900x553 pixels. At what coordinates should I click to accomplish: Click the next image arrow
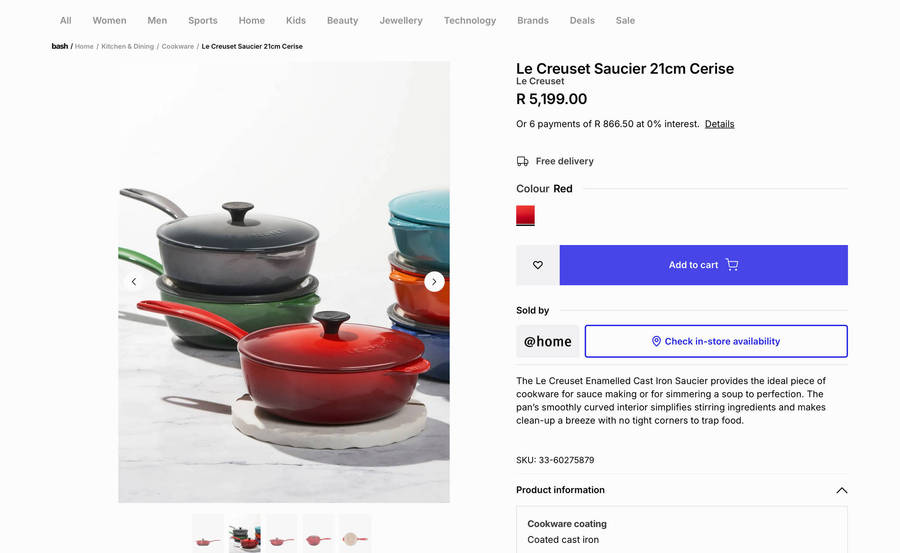tap(434, 282)
